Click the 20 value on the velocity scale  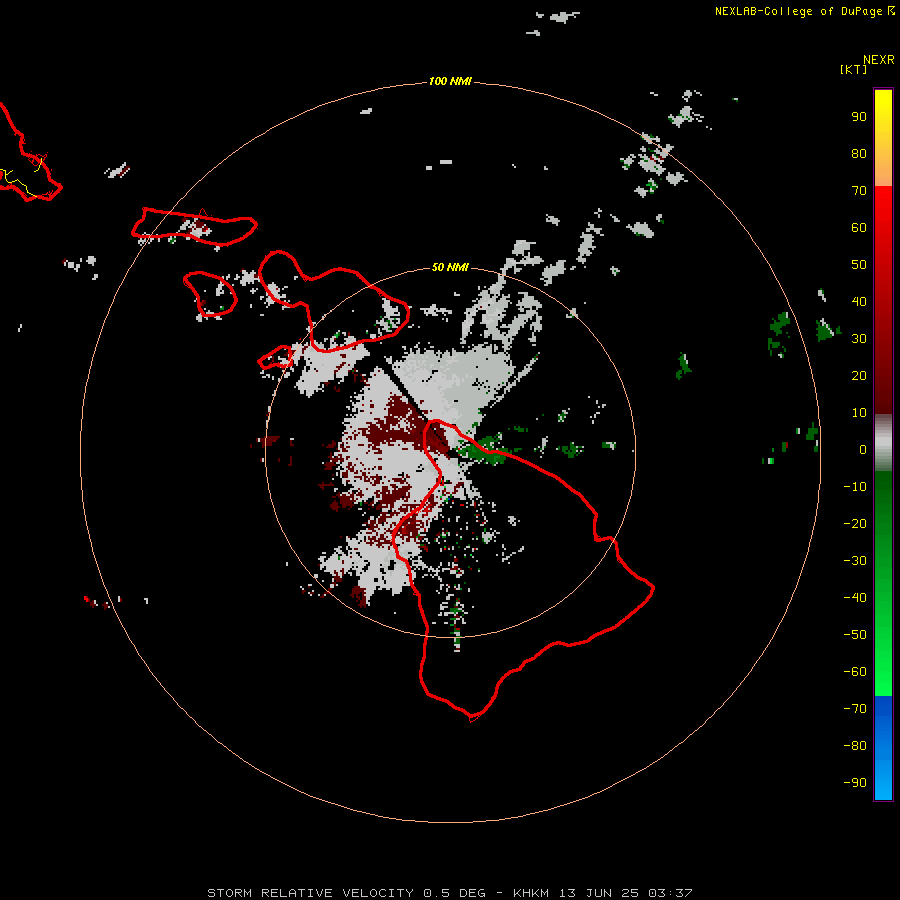[859, 376]
